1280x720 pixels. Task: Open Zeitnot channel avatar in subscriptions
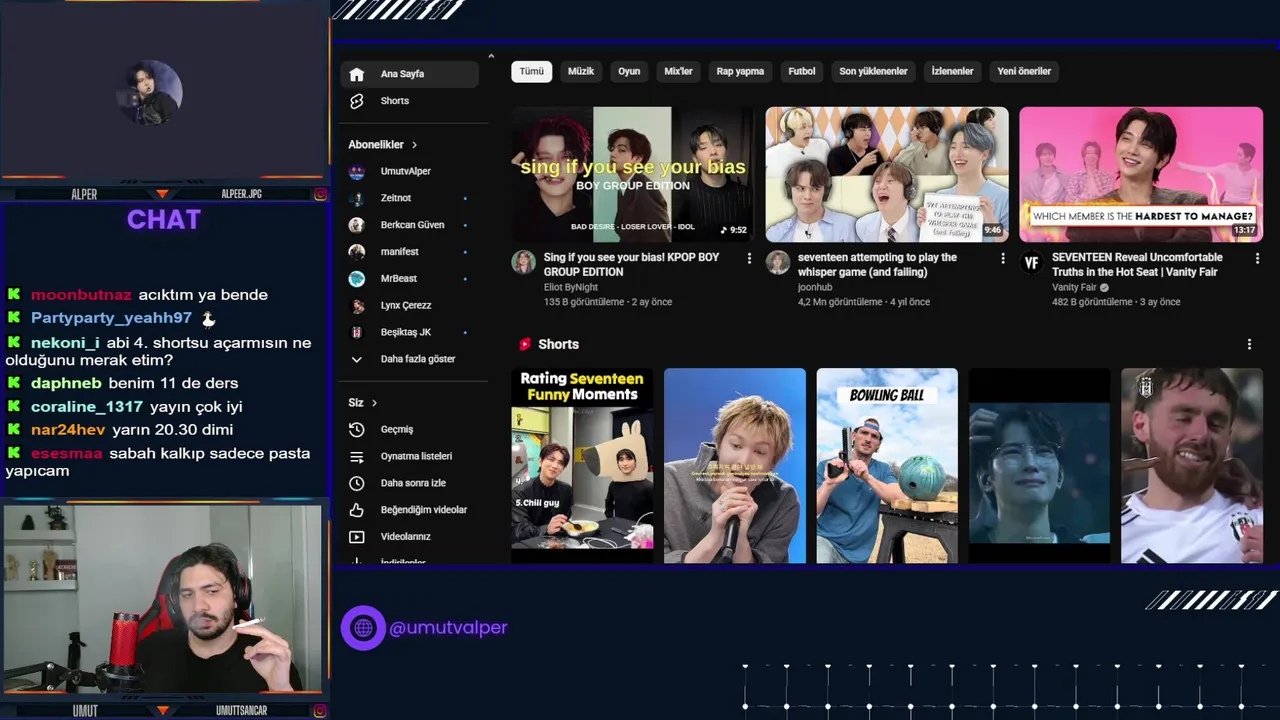tap(357, 198)
